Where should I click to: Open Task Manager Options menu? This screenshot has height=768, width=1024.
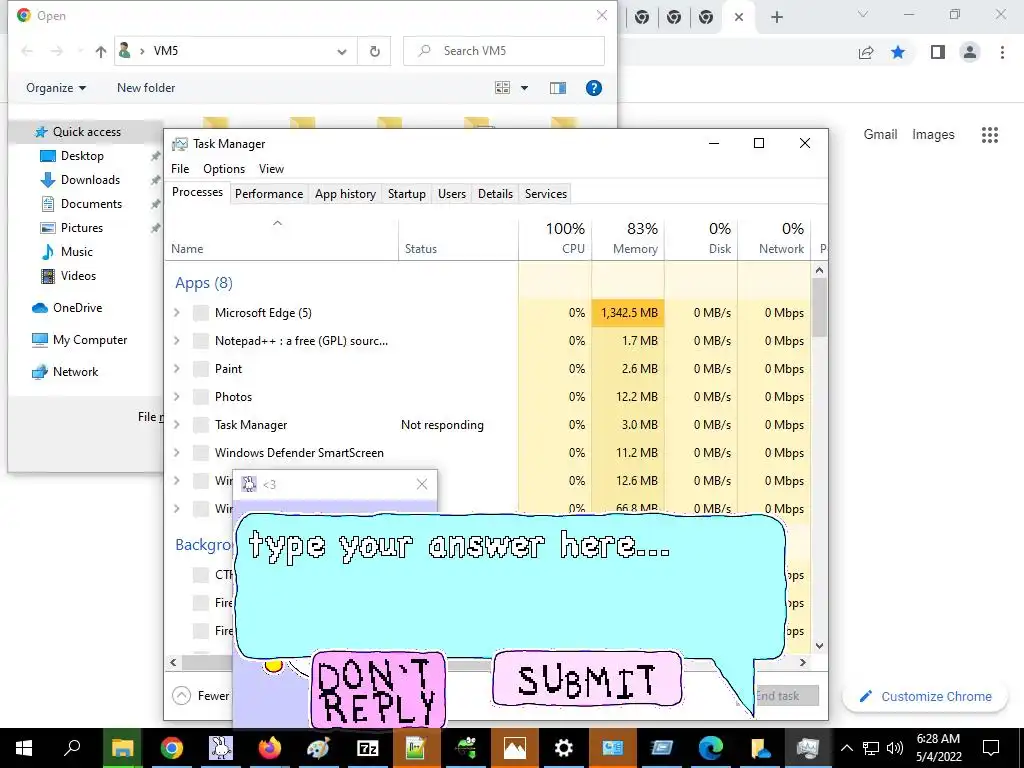pos(224,168)
